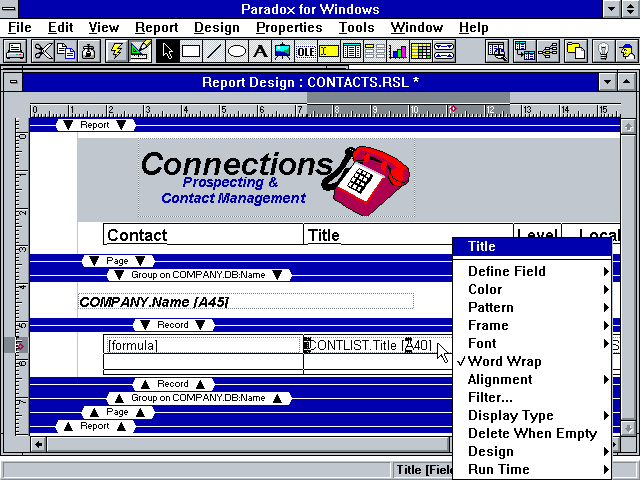Open the View menu
Viewport: 640px width, 480px height.
pyautogui.click(x=104, y=27)
